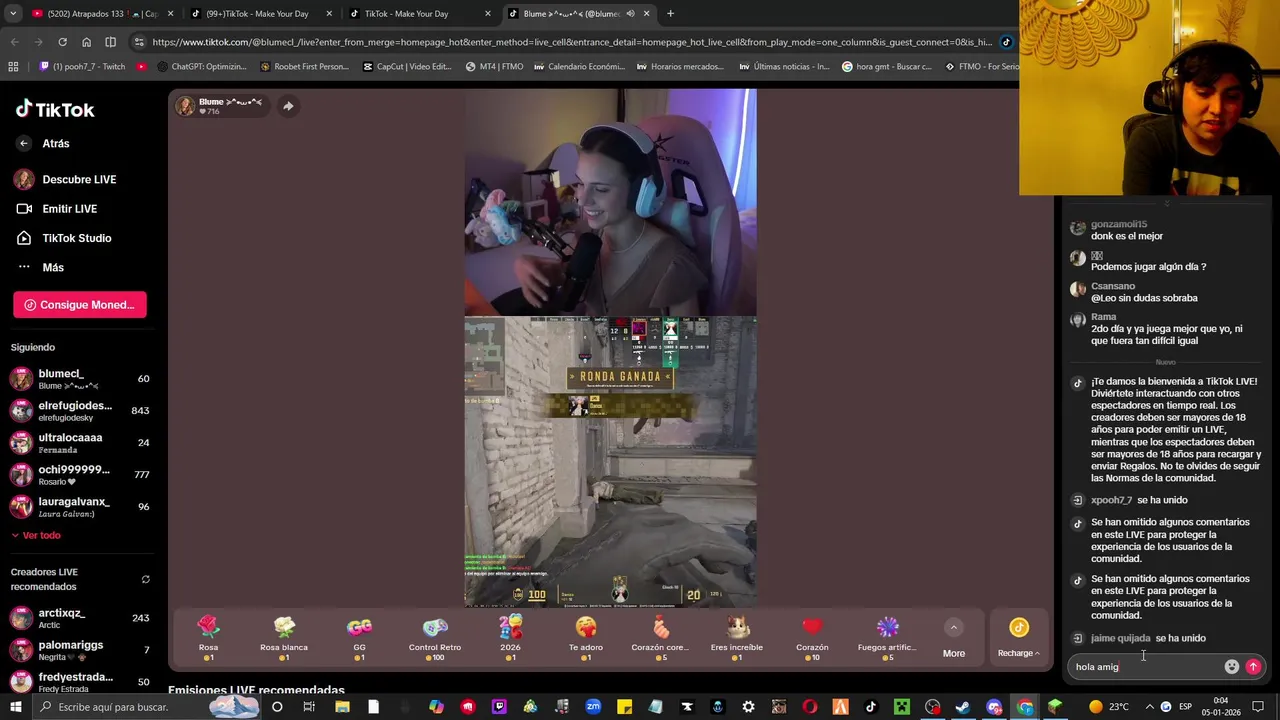Open the MT4 FTMO bookmark
Screen dimensions: 1280x720
click(x=495, y=67)
